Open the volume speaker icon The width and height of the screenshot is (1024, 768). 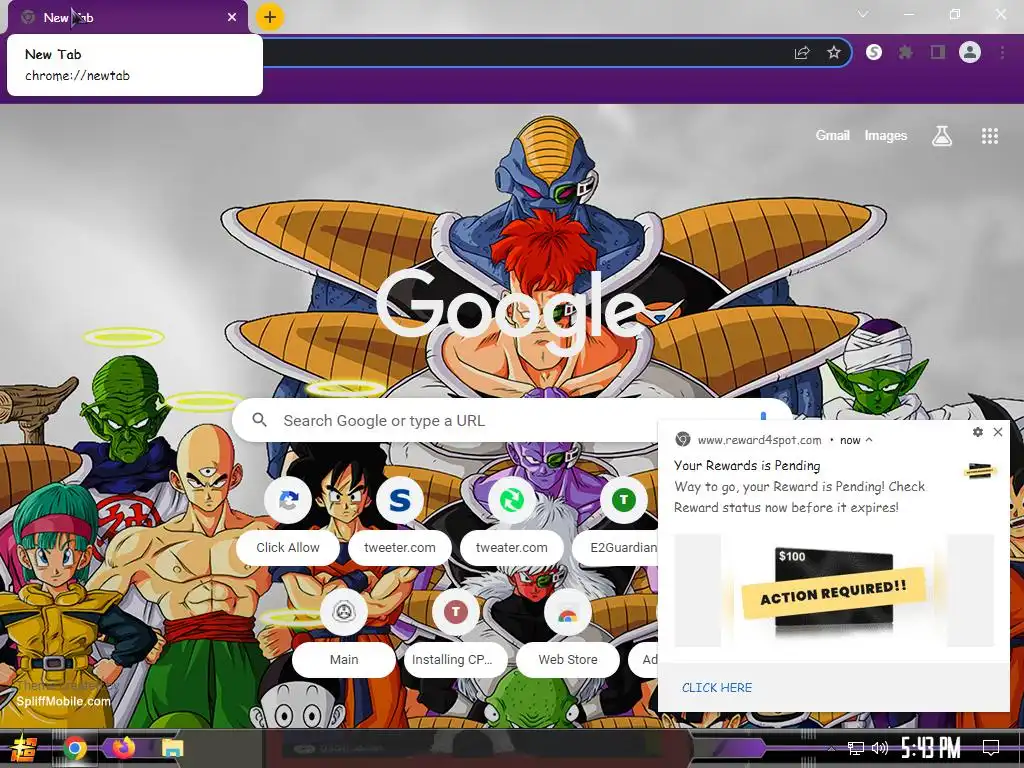coord(880,748)
